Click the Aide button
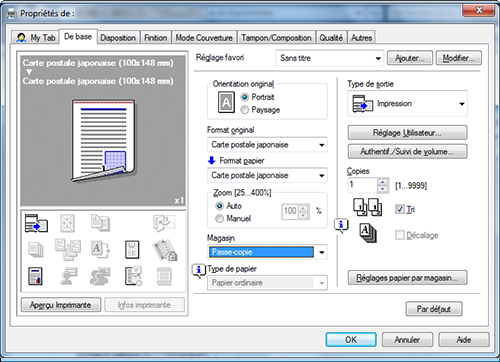This screenshot has height=362, width=500. pyautogui.click(x=464, y=340)
